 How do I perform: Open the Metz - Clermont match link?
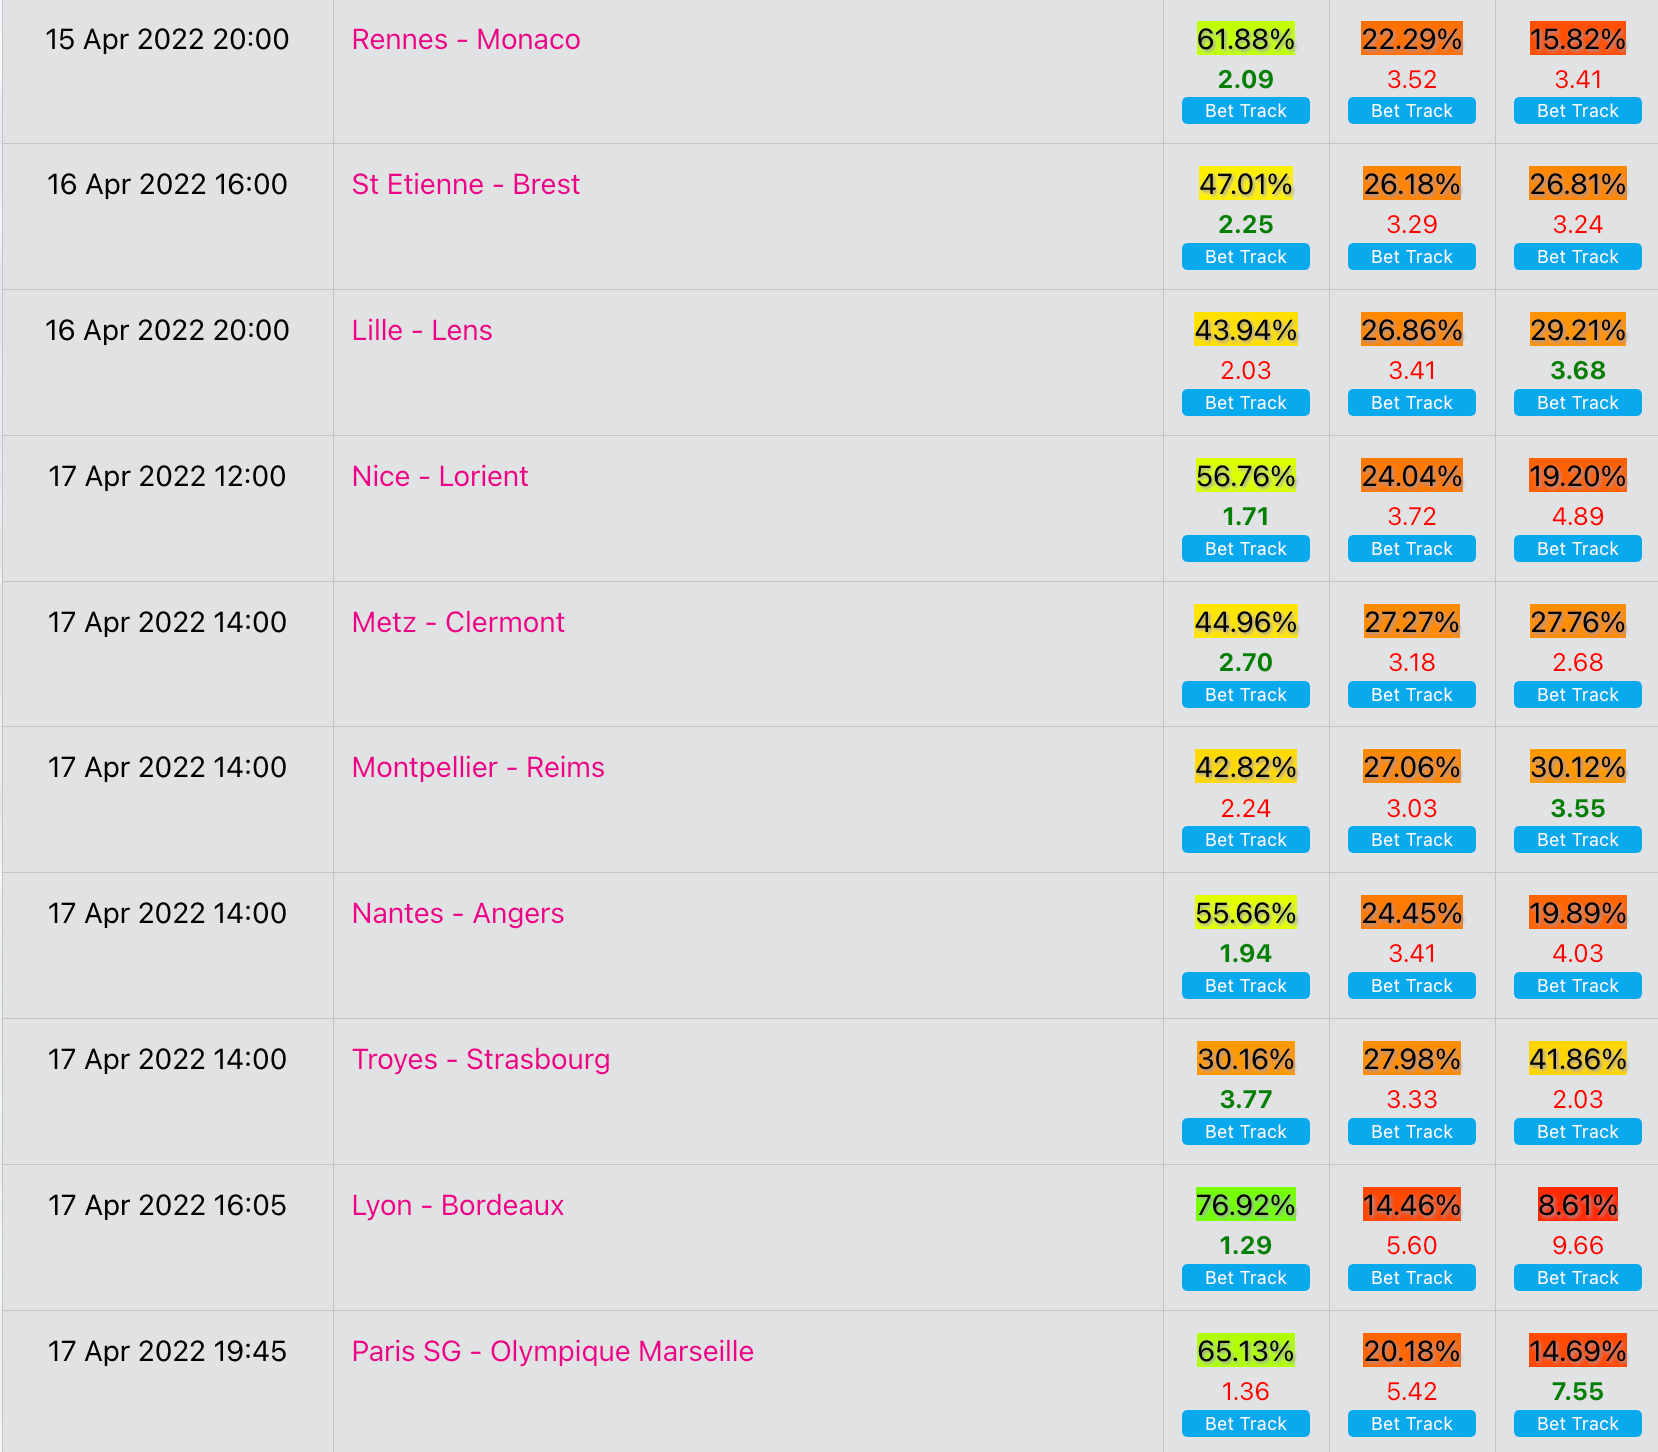point(458,623)
